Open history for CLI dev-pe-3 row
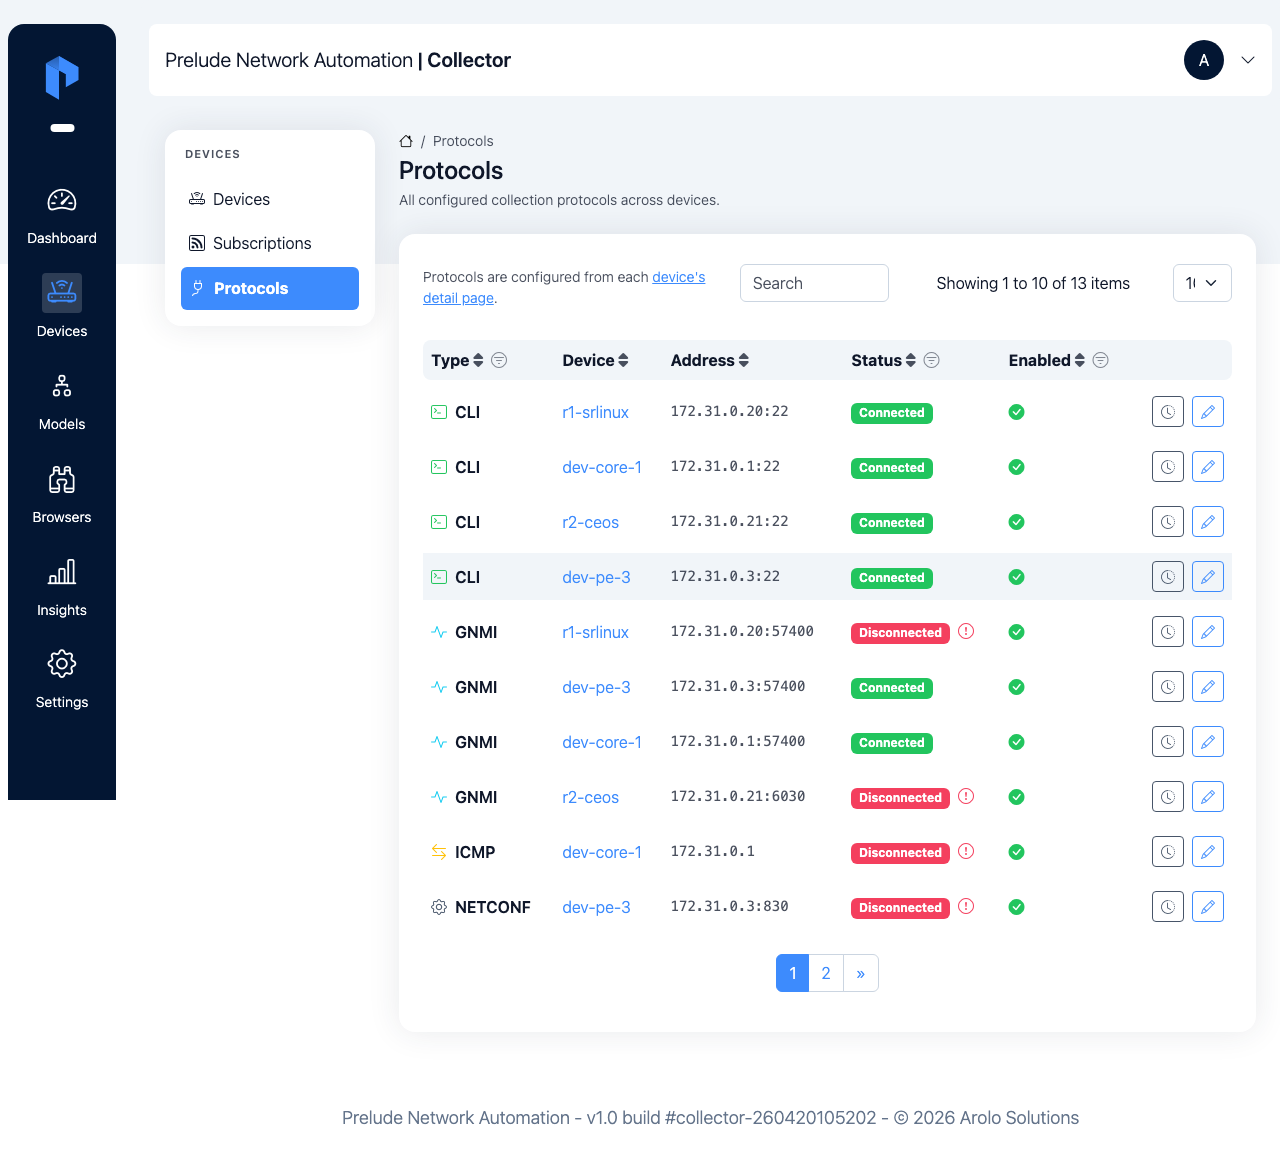 (x=1168, y=577)
